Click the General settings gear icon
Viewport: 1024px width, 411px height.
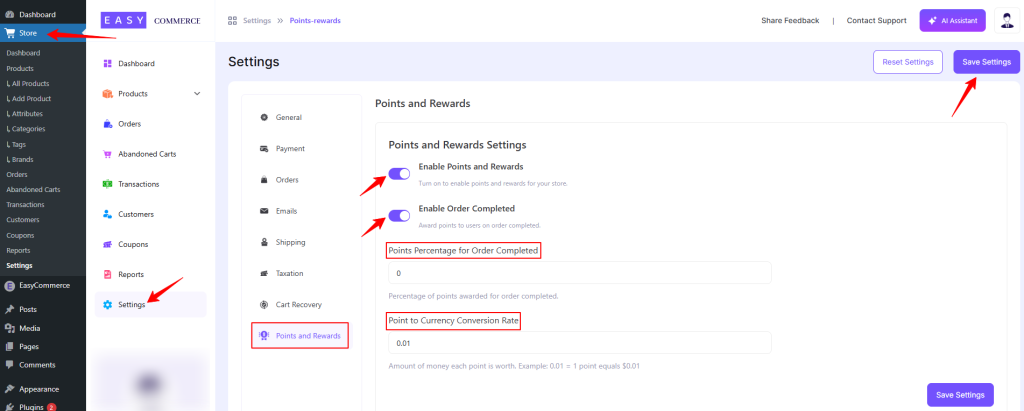[264, 118]
